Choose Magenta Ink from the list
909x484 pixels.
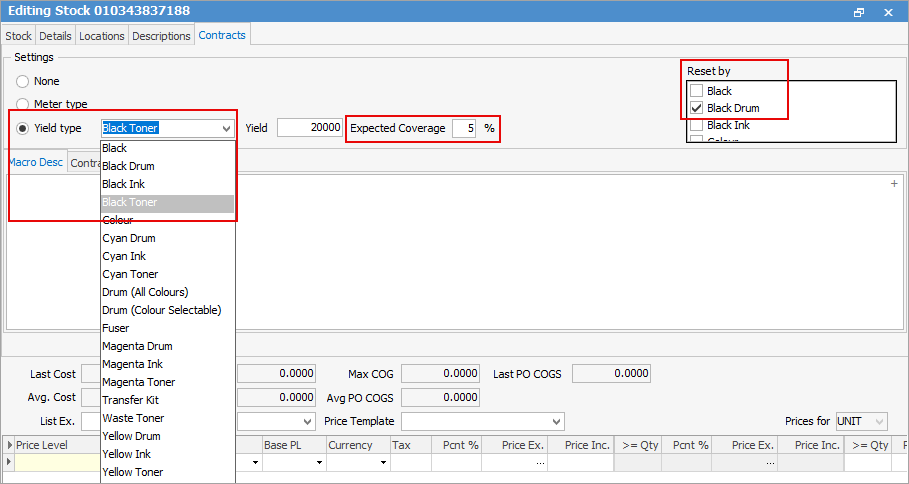168,364
